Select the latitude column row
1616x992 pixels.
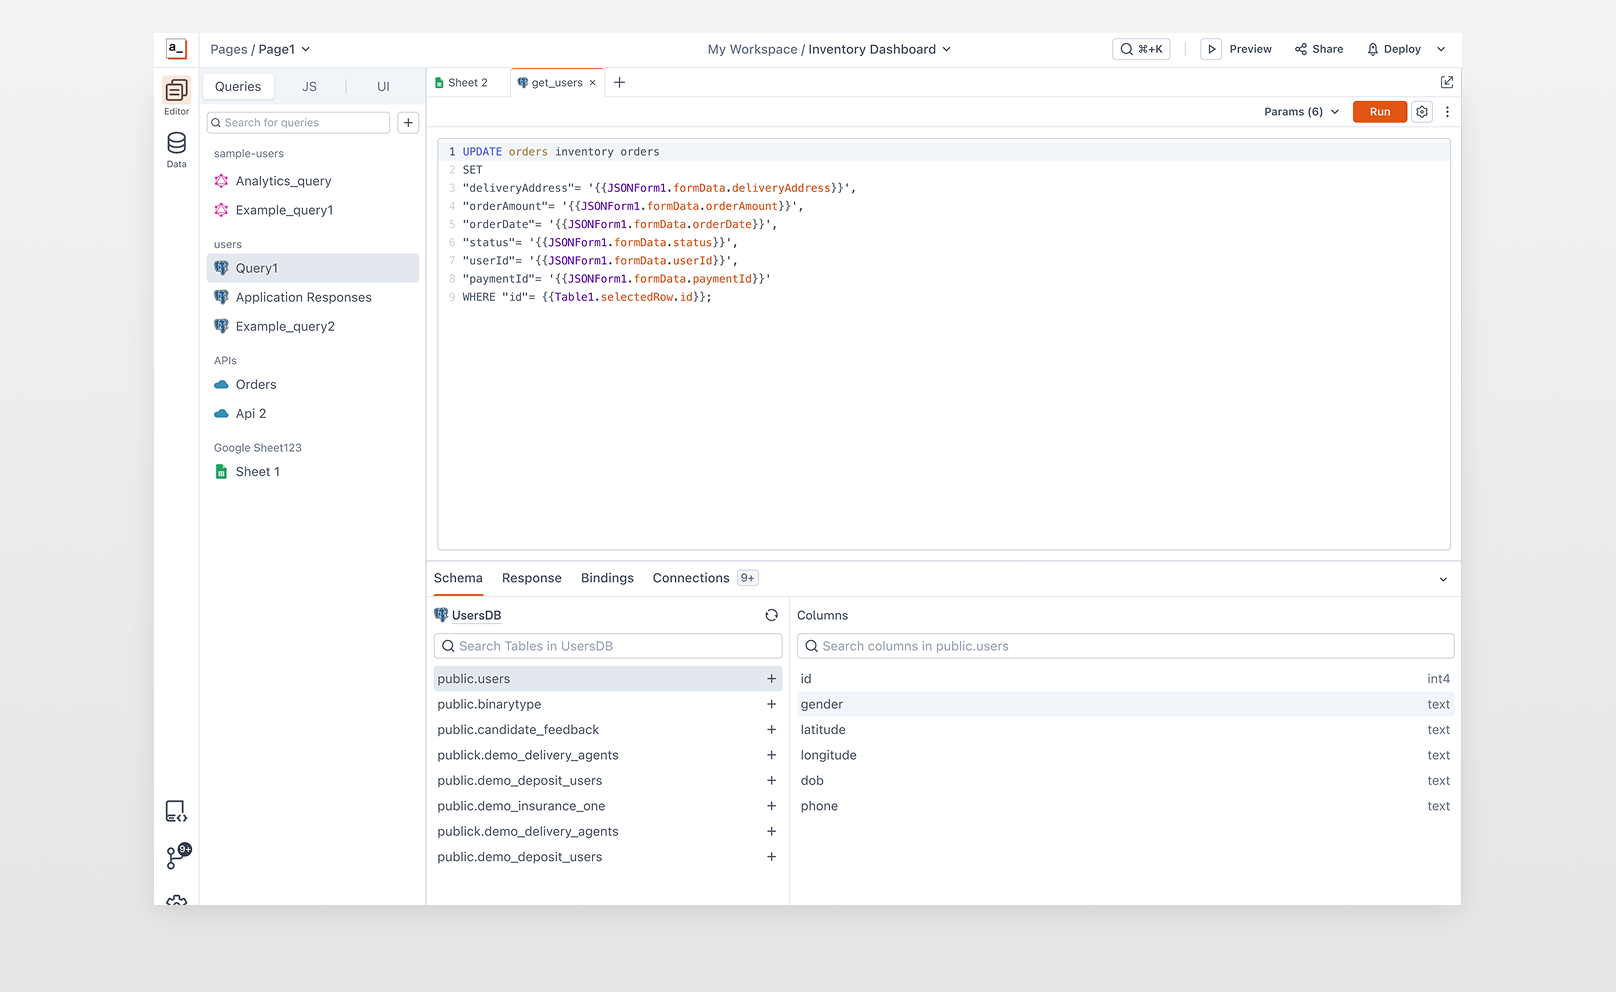pos(1125,730)
